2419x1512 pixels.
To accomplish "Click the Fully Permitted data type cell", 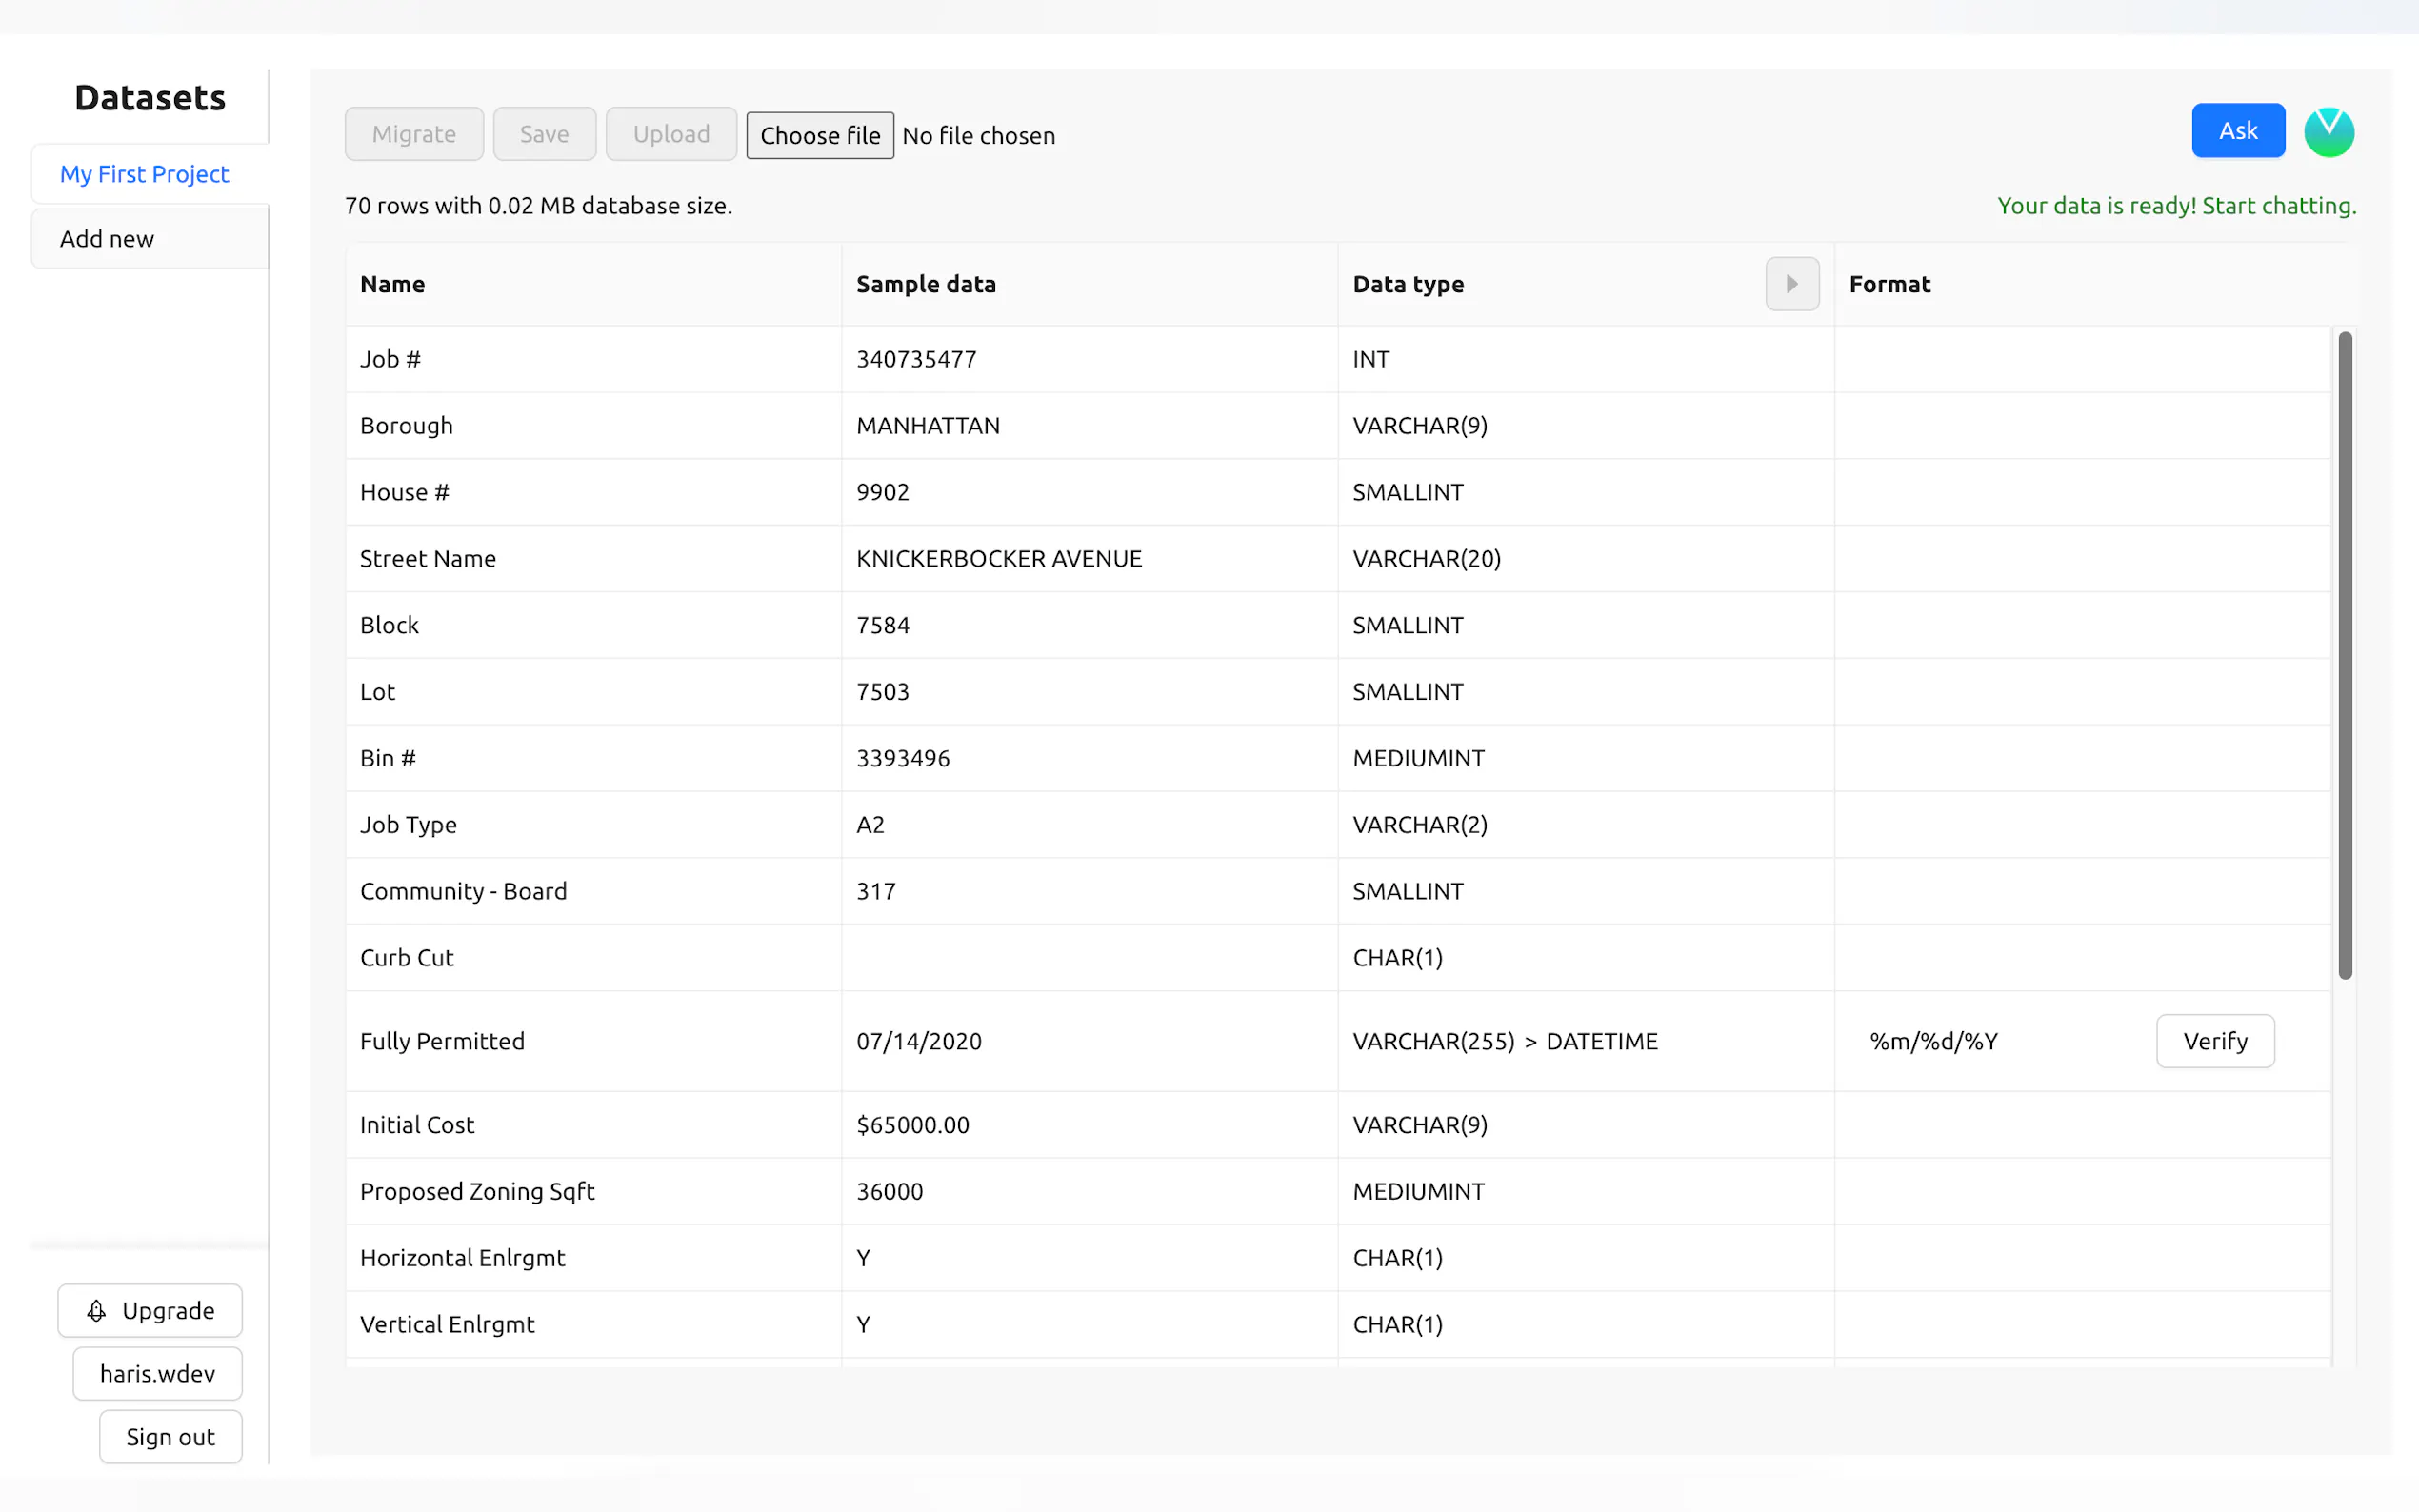I will click(x=1504, y=1041).
